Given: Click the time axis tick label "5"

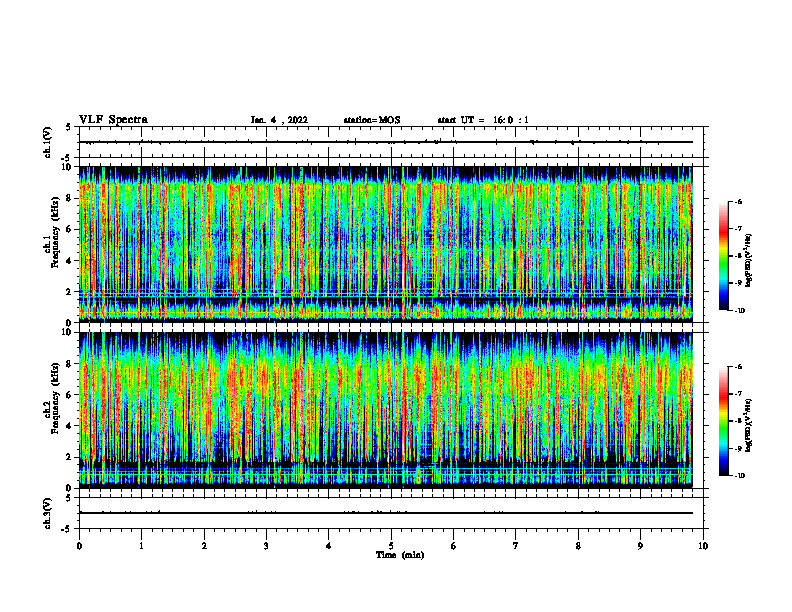Looking at the screenshot, I should (391, 546).
